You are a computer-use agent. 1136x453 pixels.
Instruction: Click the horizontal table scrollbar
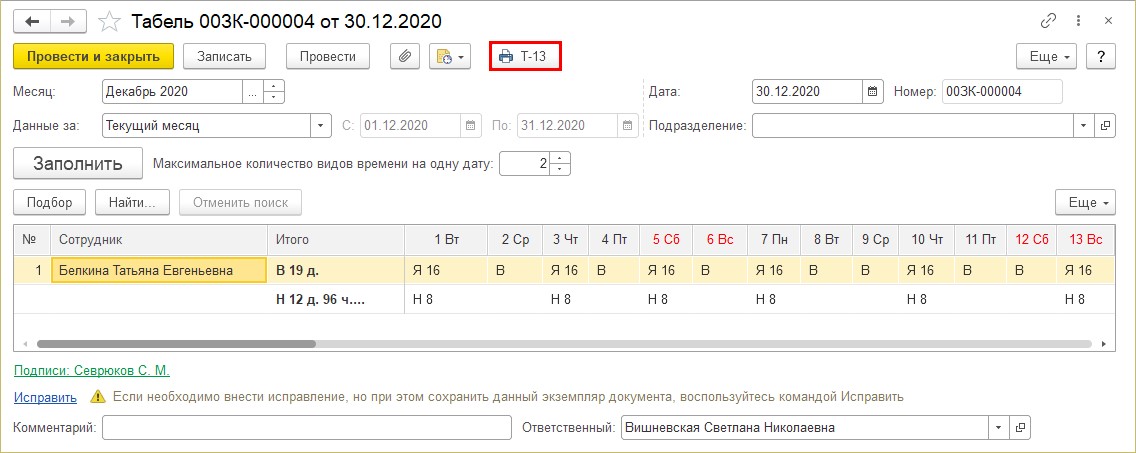(x=175, y=343)
